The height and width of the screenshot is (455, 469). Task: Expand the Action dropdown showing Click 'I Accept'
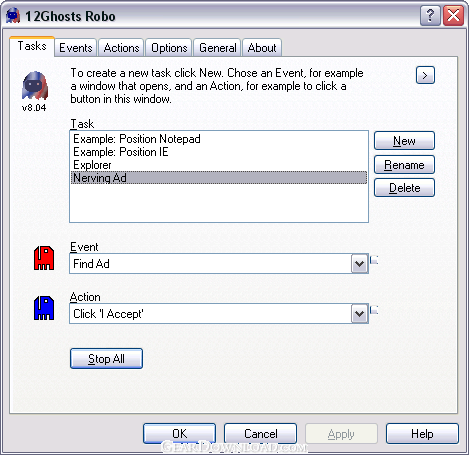click(359, 314)
